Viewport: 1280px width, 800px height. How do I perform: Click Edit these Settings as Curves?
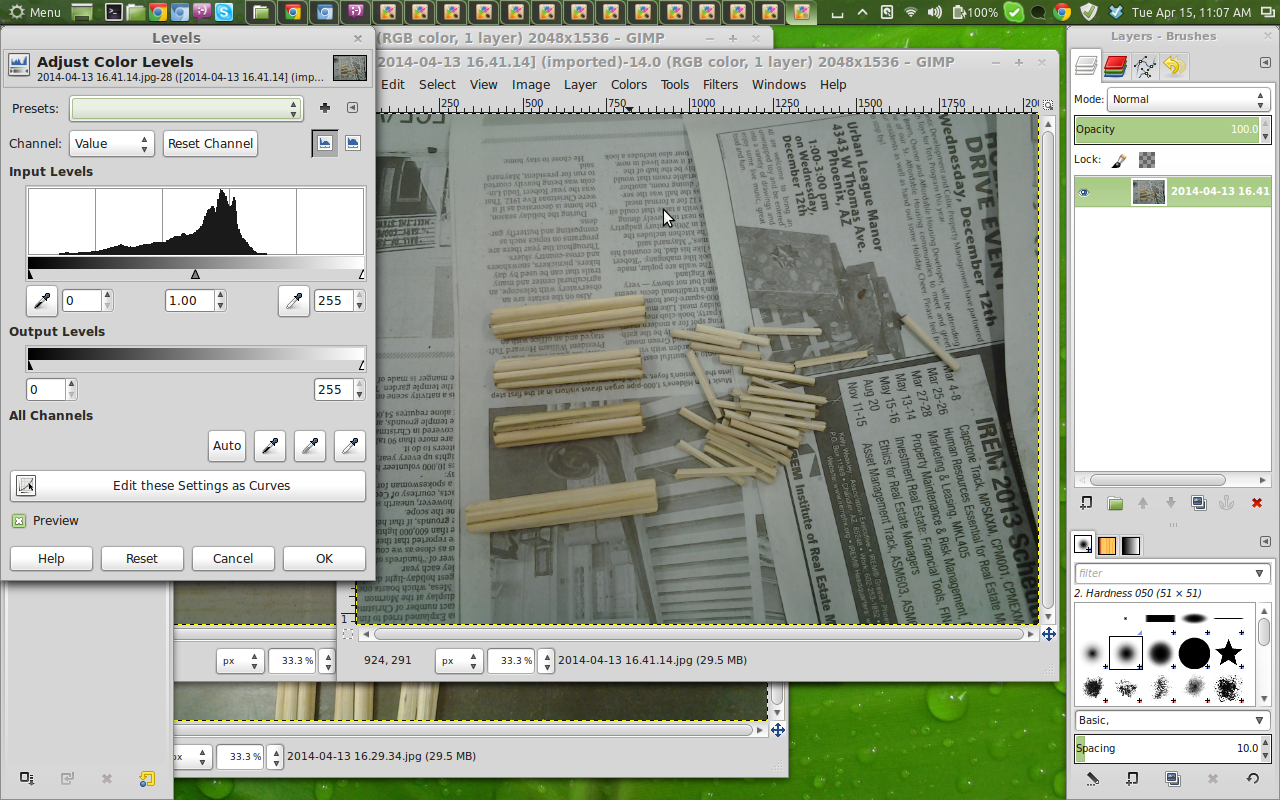(x=186, y=486)
